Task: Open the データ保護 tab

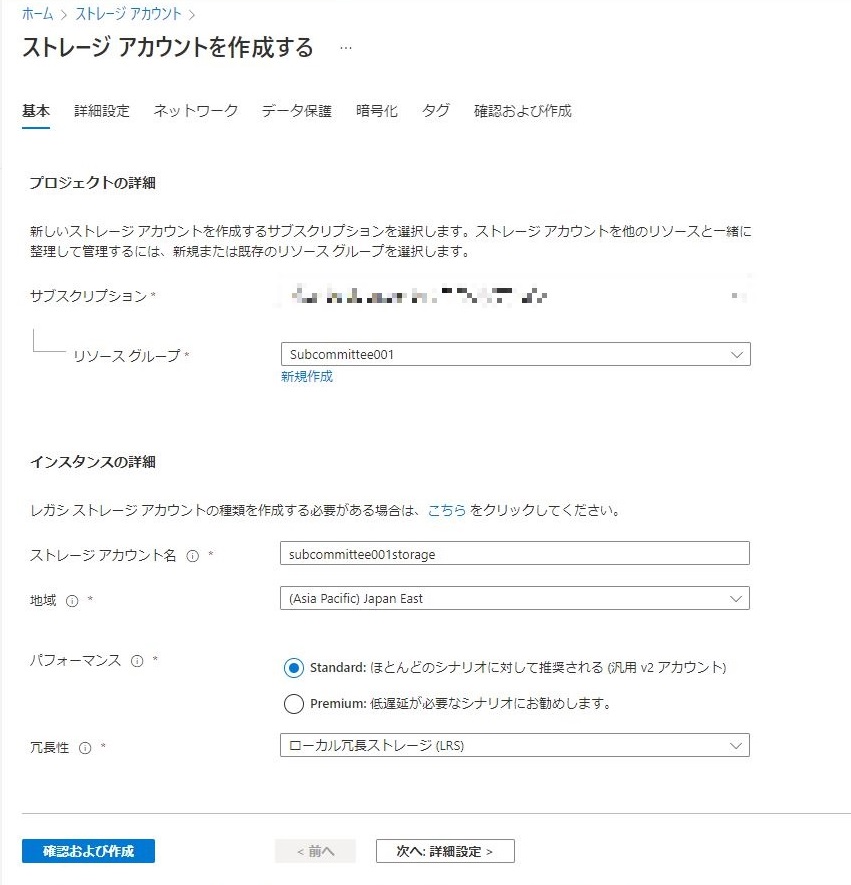Action: click(296, 111)
